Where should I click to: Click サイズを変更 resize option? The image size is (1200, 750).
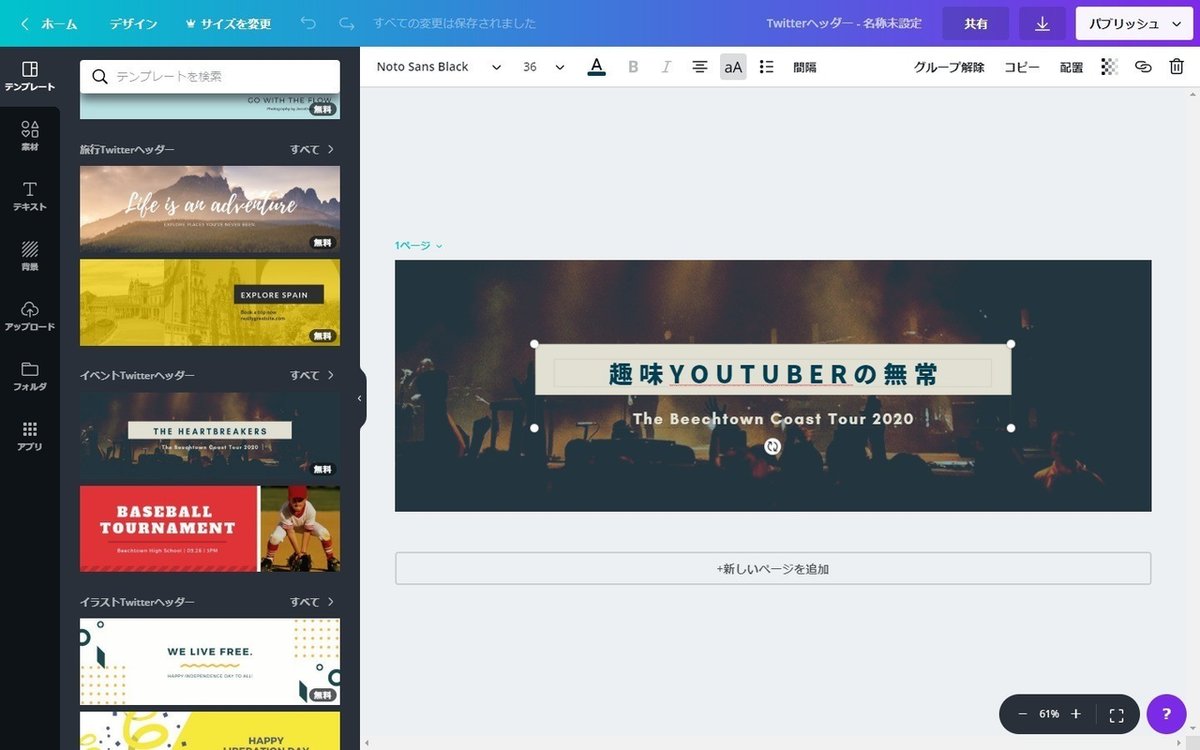(228, 23)
